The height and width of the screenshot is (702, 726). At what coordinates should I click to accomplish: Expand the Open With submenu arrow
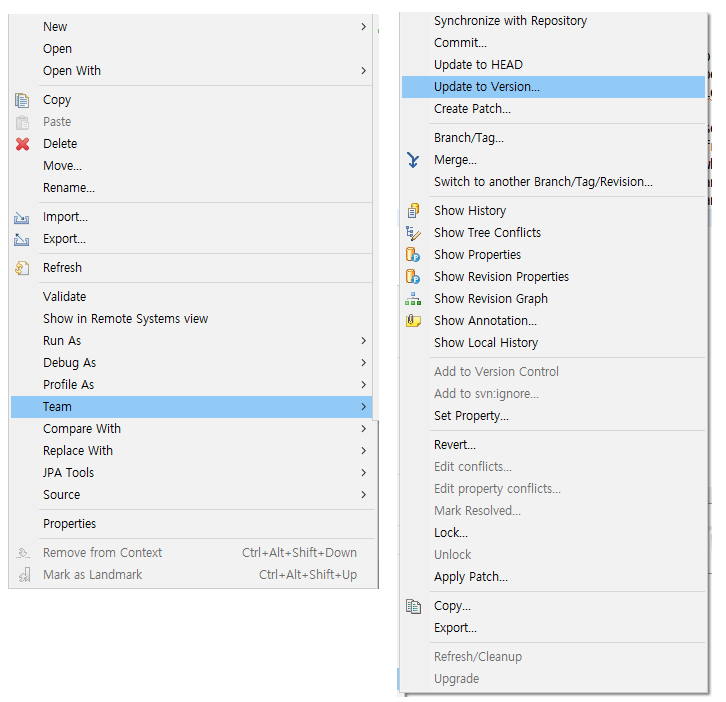(363, 71)
